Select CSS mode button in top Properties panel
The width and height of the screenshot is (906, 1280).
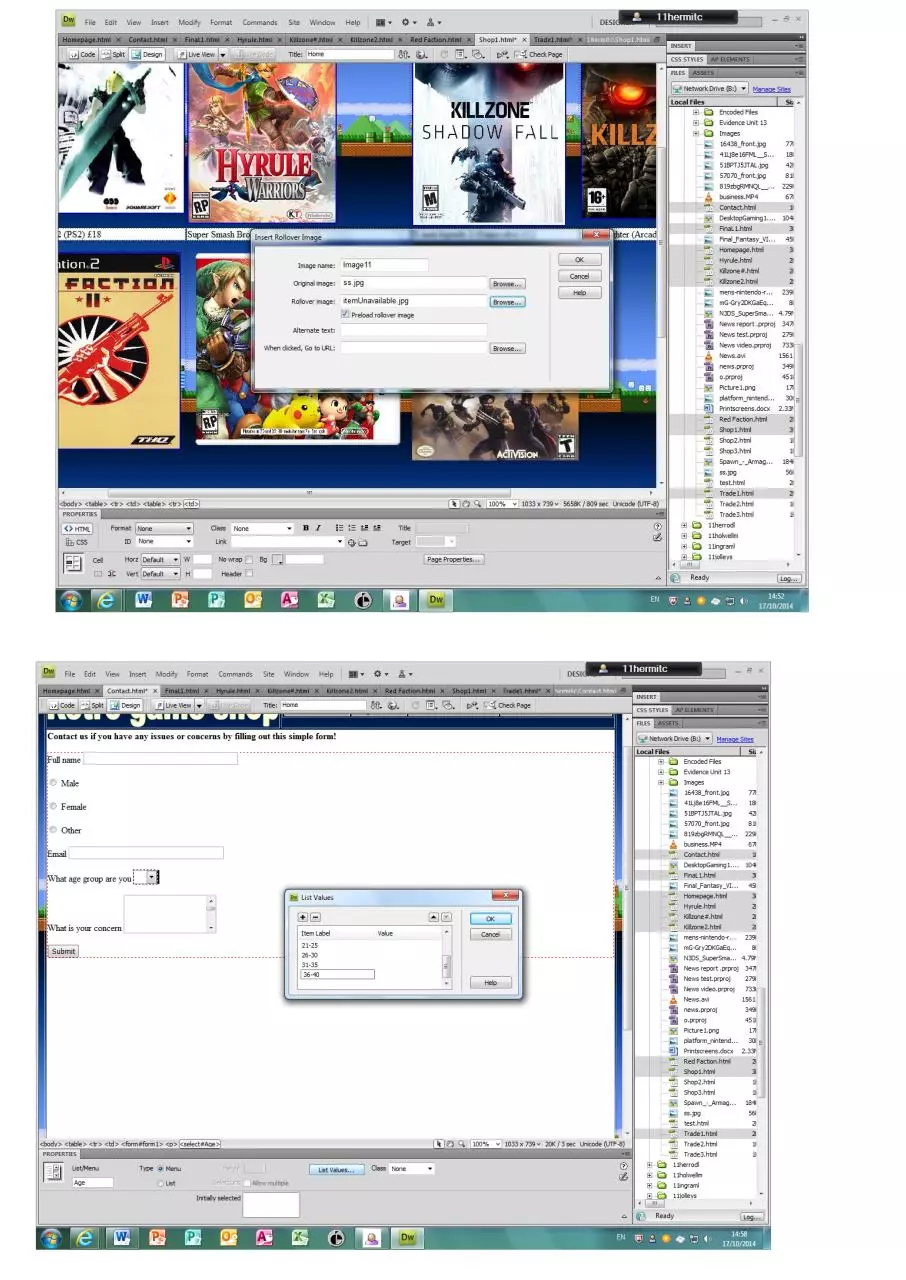(x=77, y=542)
